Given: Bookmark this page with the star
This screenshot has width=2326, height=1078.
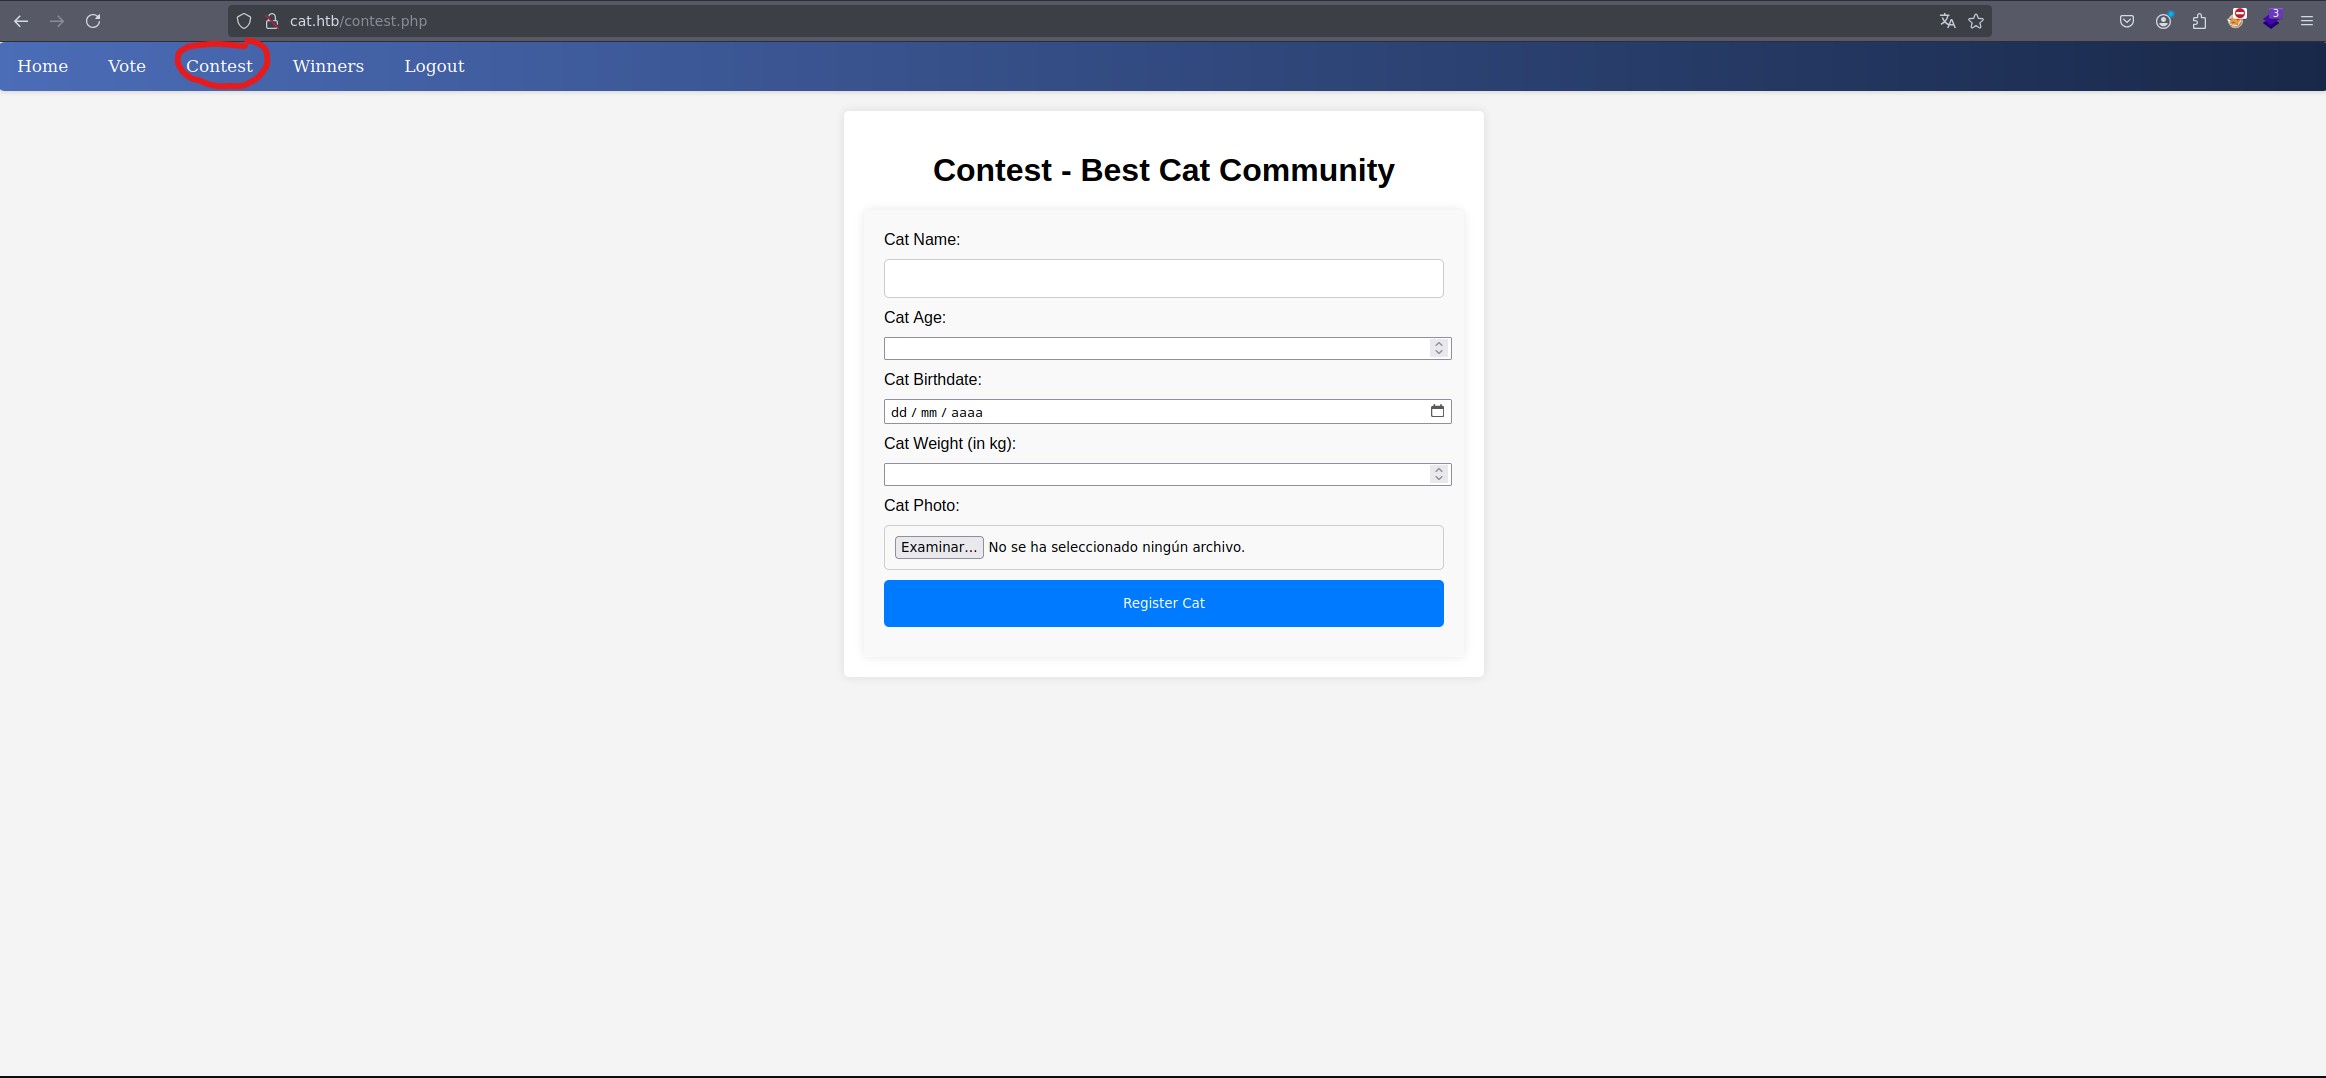Looking at the screenshot, I should (1976, 21).
